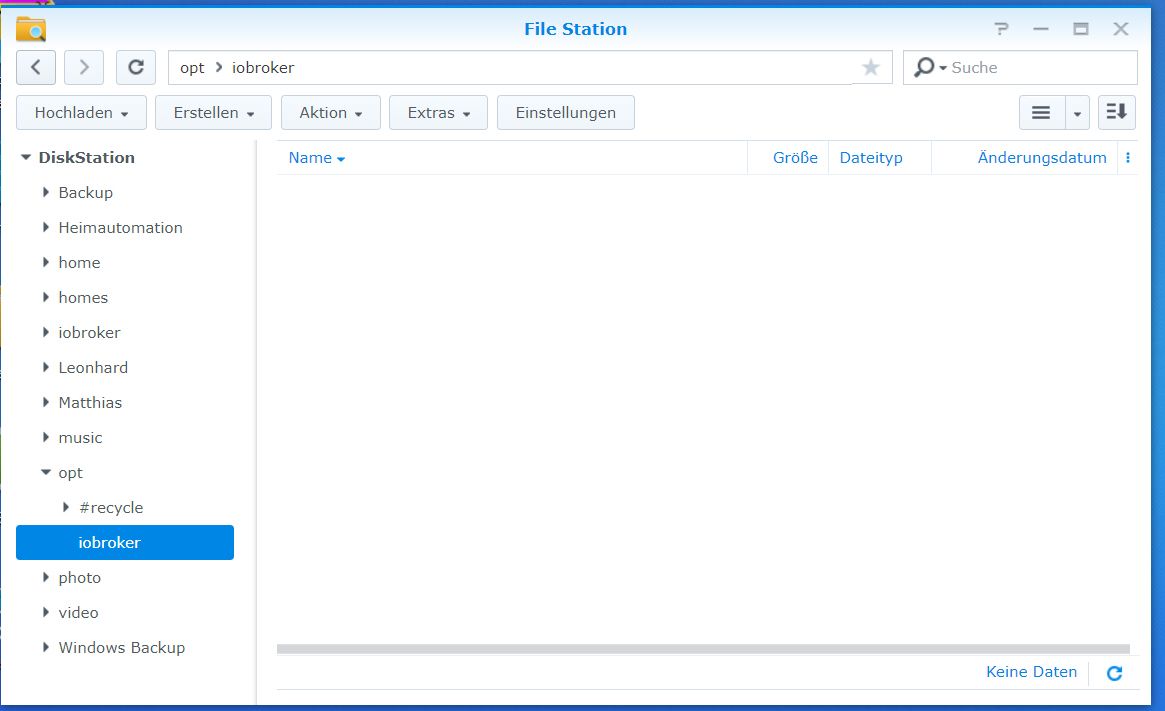Expand the photo folder arrow
1165x711 pixels.
pos(46,577)
